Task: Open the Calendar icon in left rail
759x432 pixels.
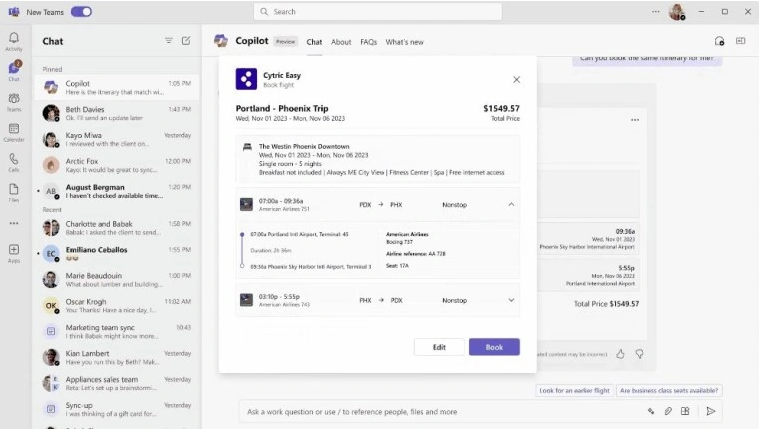Action: (x=14, y=129)
